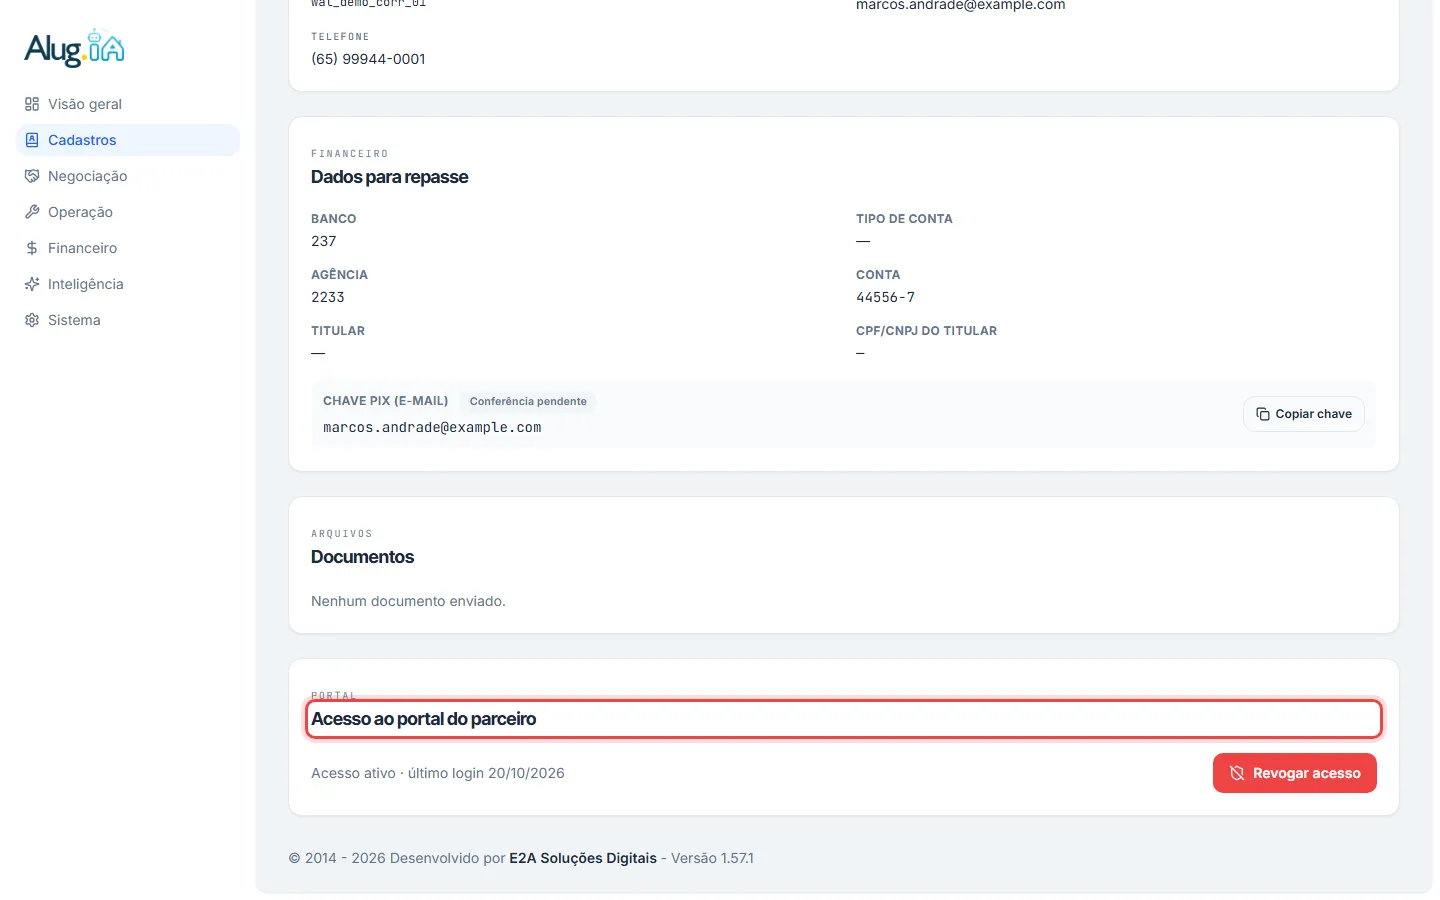Open Visão geral dashboard icon

tap(32, 104)
